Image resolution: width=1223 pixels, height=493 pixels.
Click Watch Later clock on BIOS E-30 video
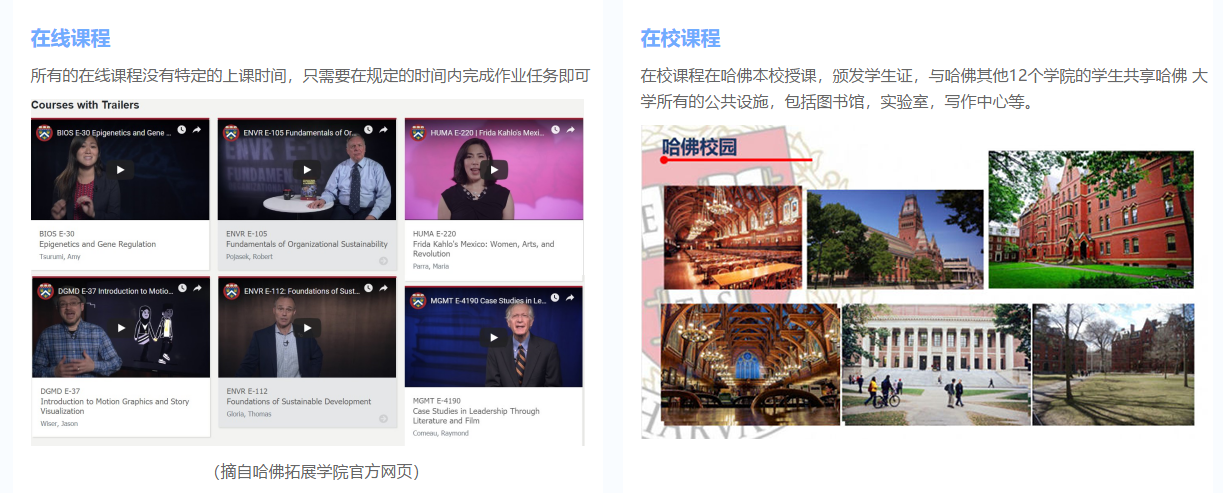click(x=182, y=130)
